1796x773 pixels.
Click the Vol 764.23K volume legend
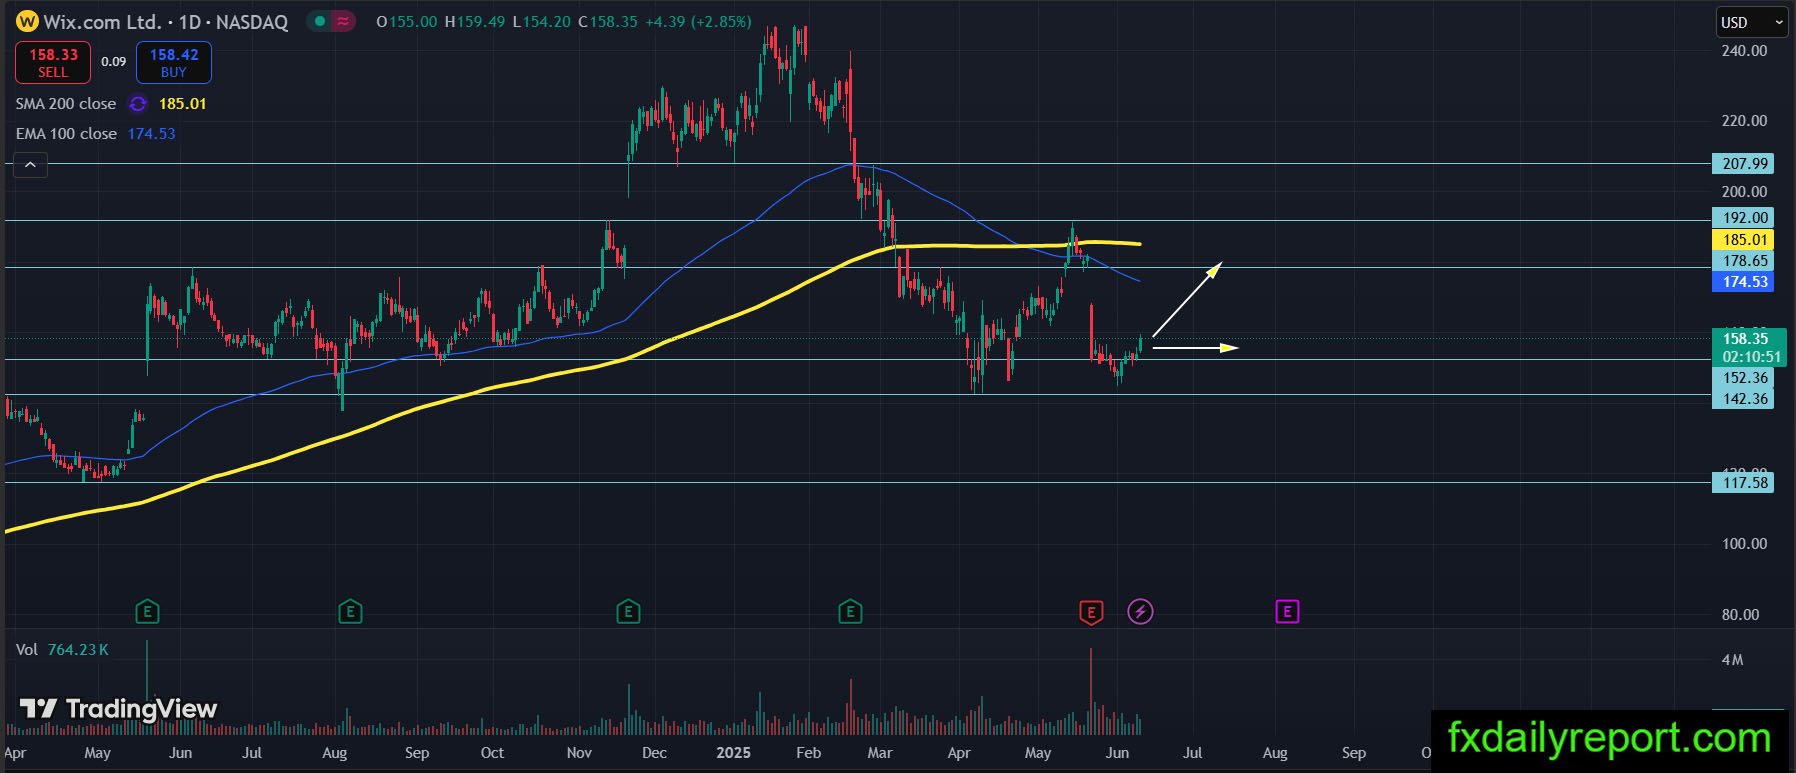pyautogui.click(x=62, y=650)
